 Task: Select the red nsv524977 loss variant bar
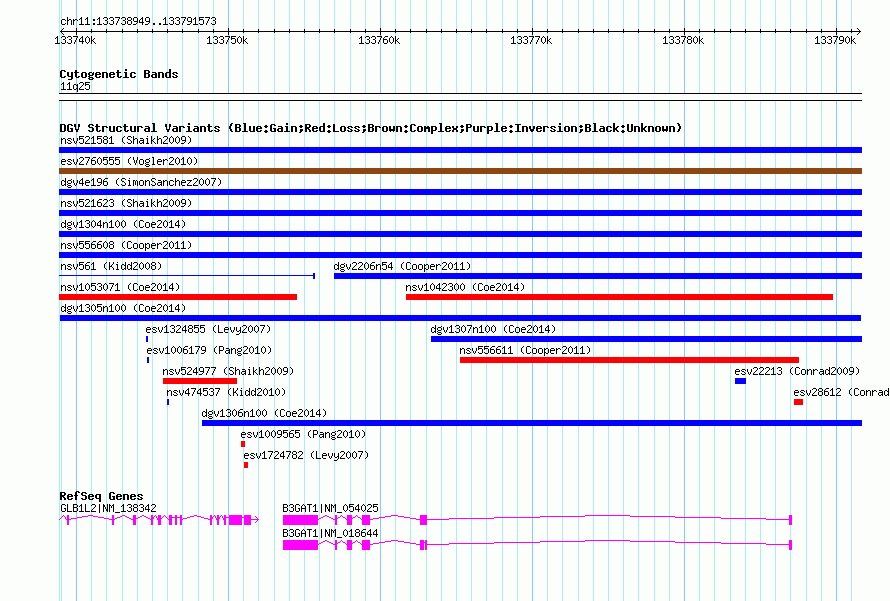[x=200, y=381]
